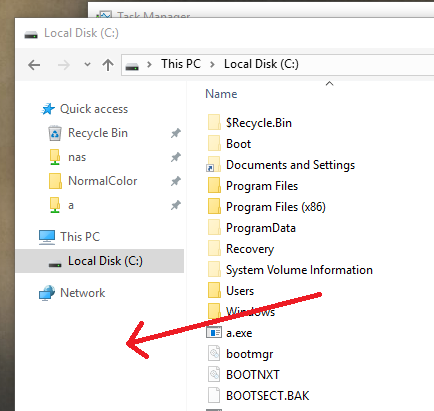Sort files by the Name column
This screenshot has width=434, height=411.
click(x=221, y=94)
